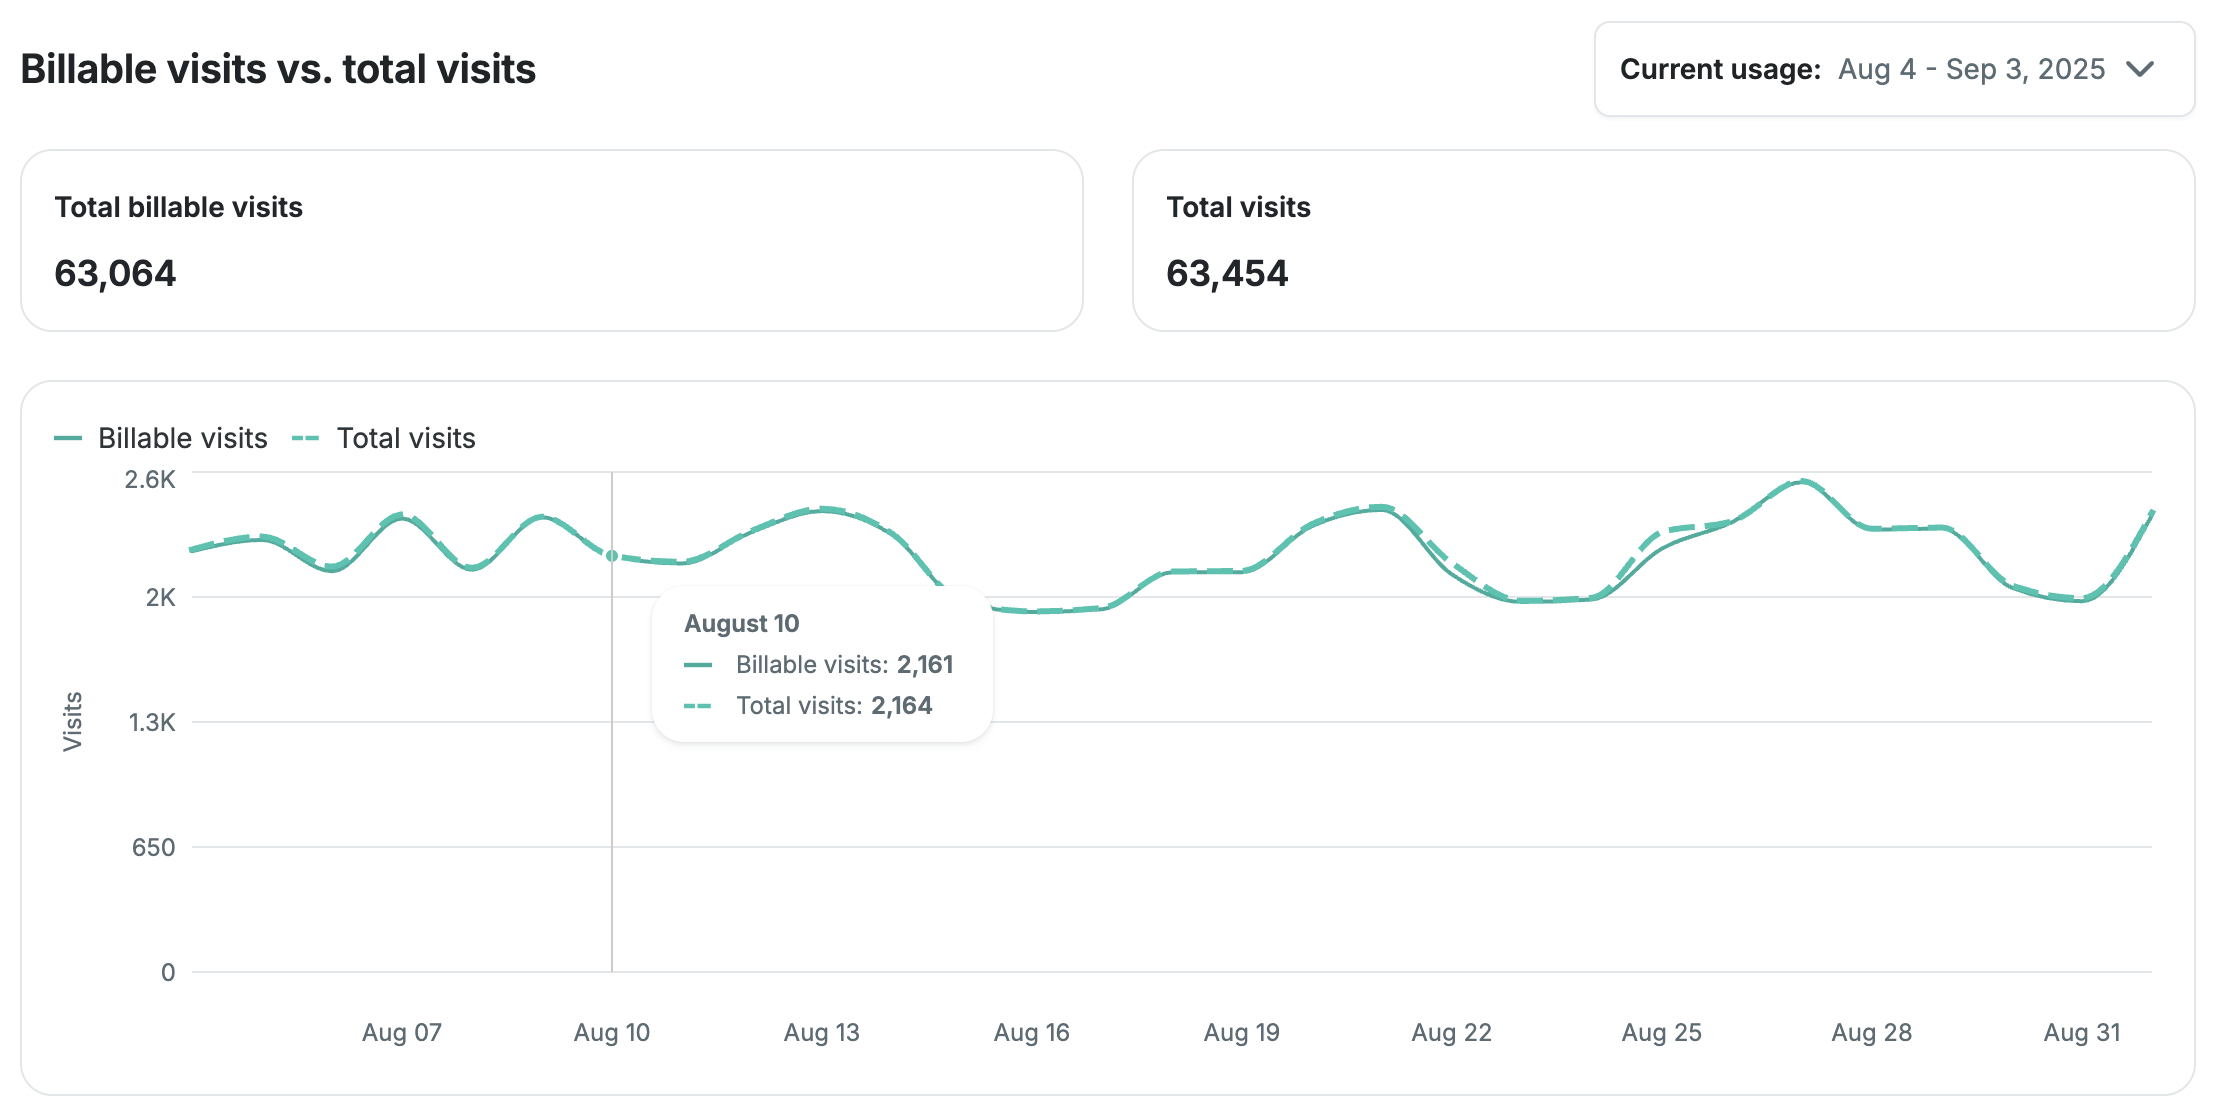Screen dimensions: 2214x1112
Task: Toggle the Billable visits legend series
Action: point(182,438)
